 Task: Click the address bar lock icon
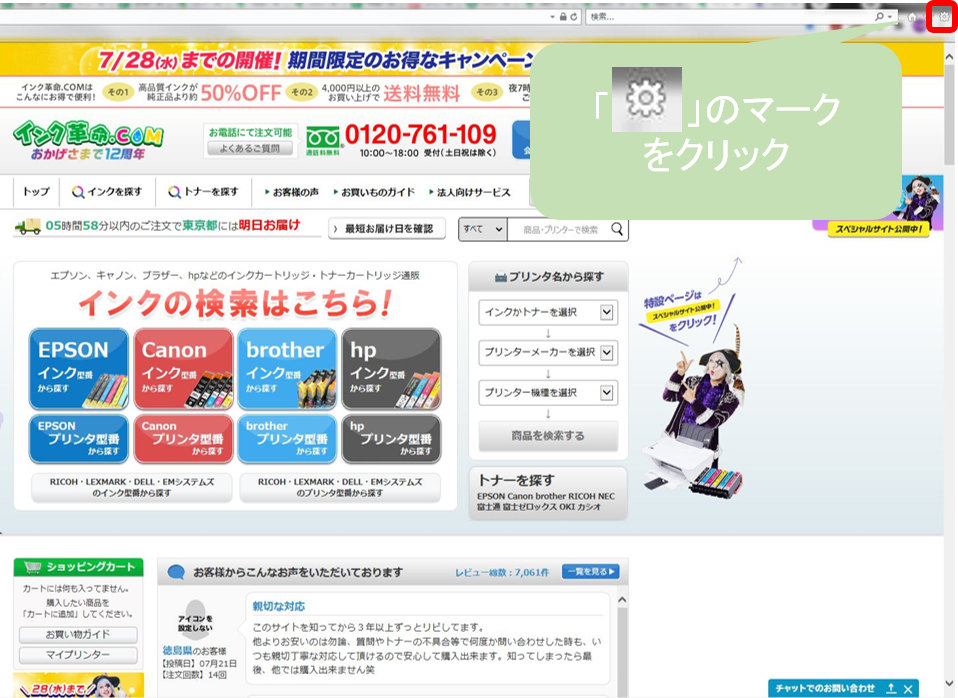pyautogui.click(x=563, y=17)
